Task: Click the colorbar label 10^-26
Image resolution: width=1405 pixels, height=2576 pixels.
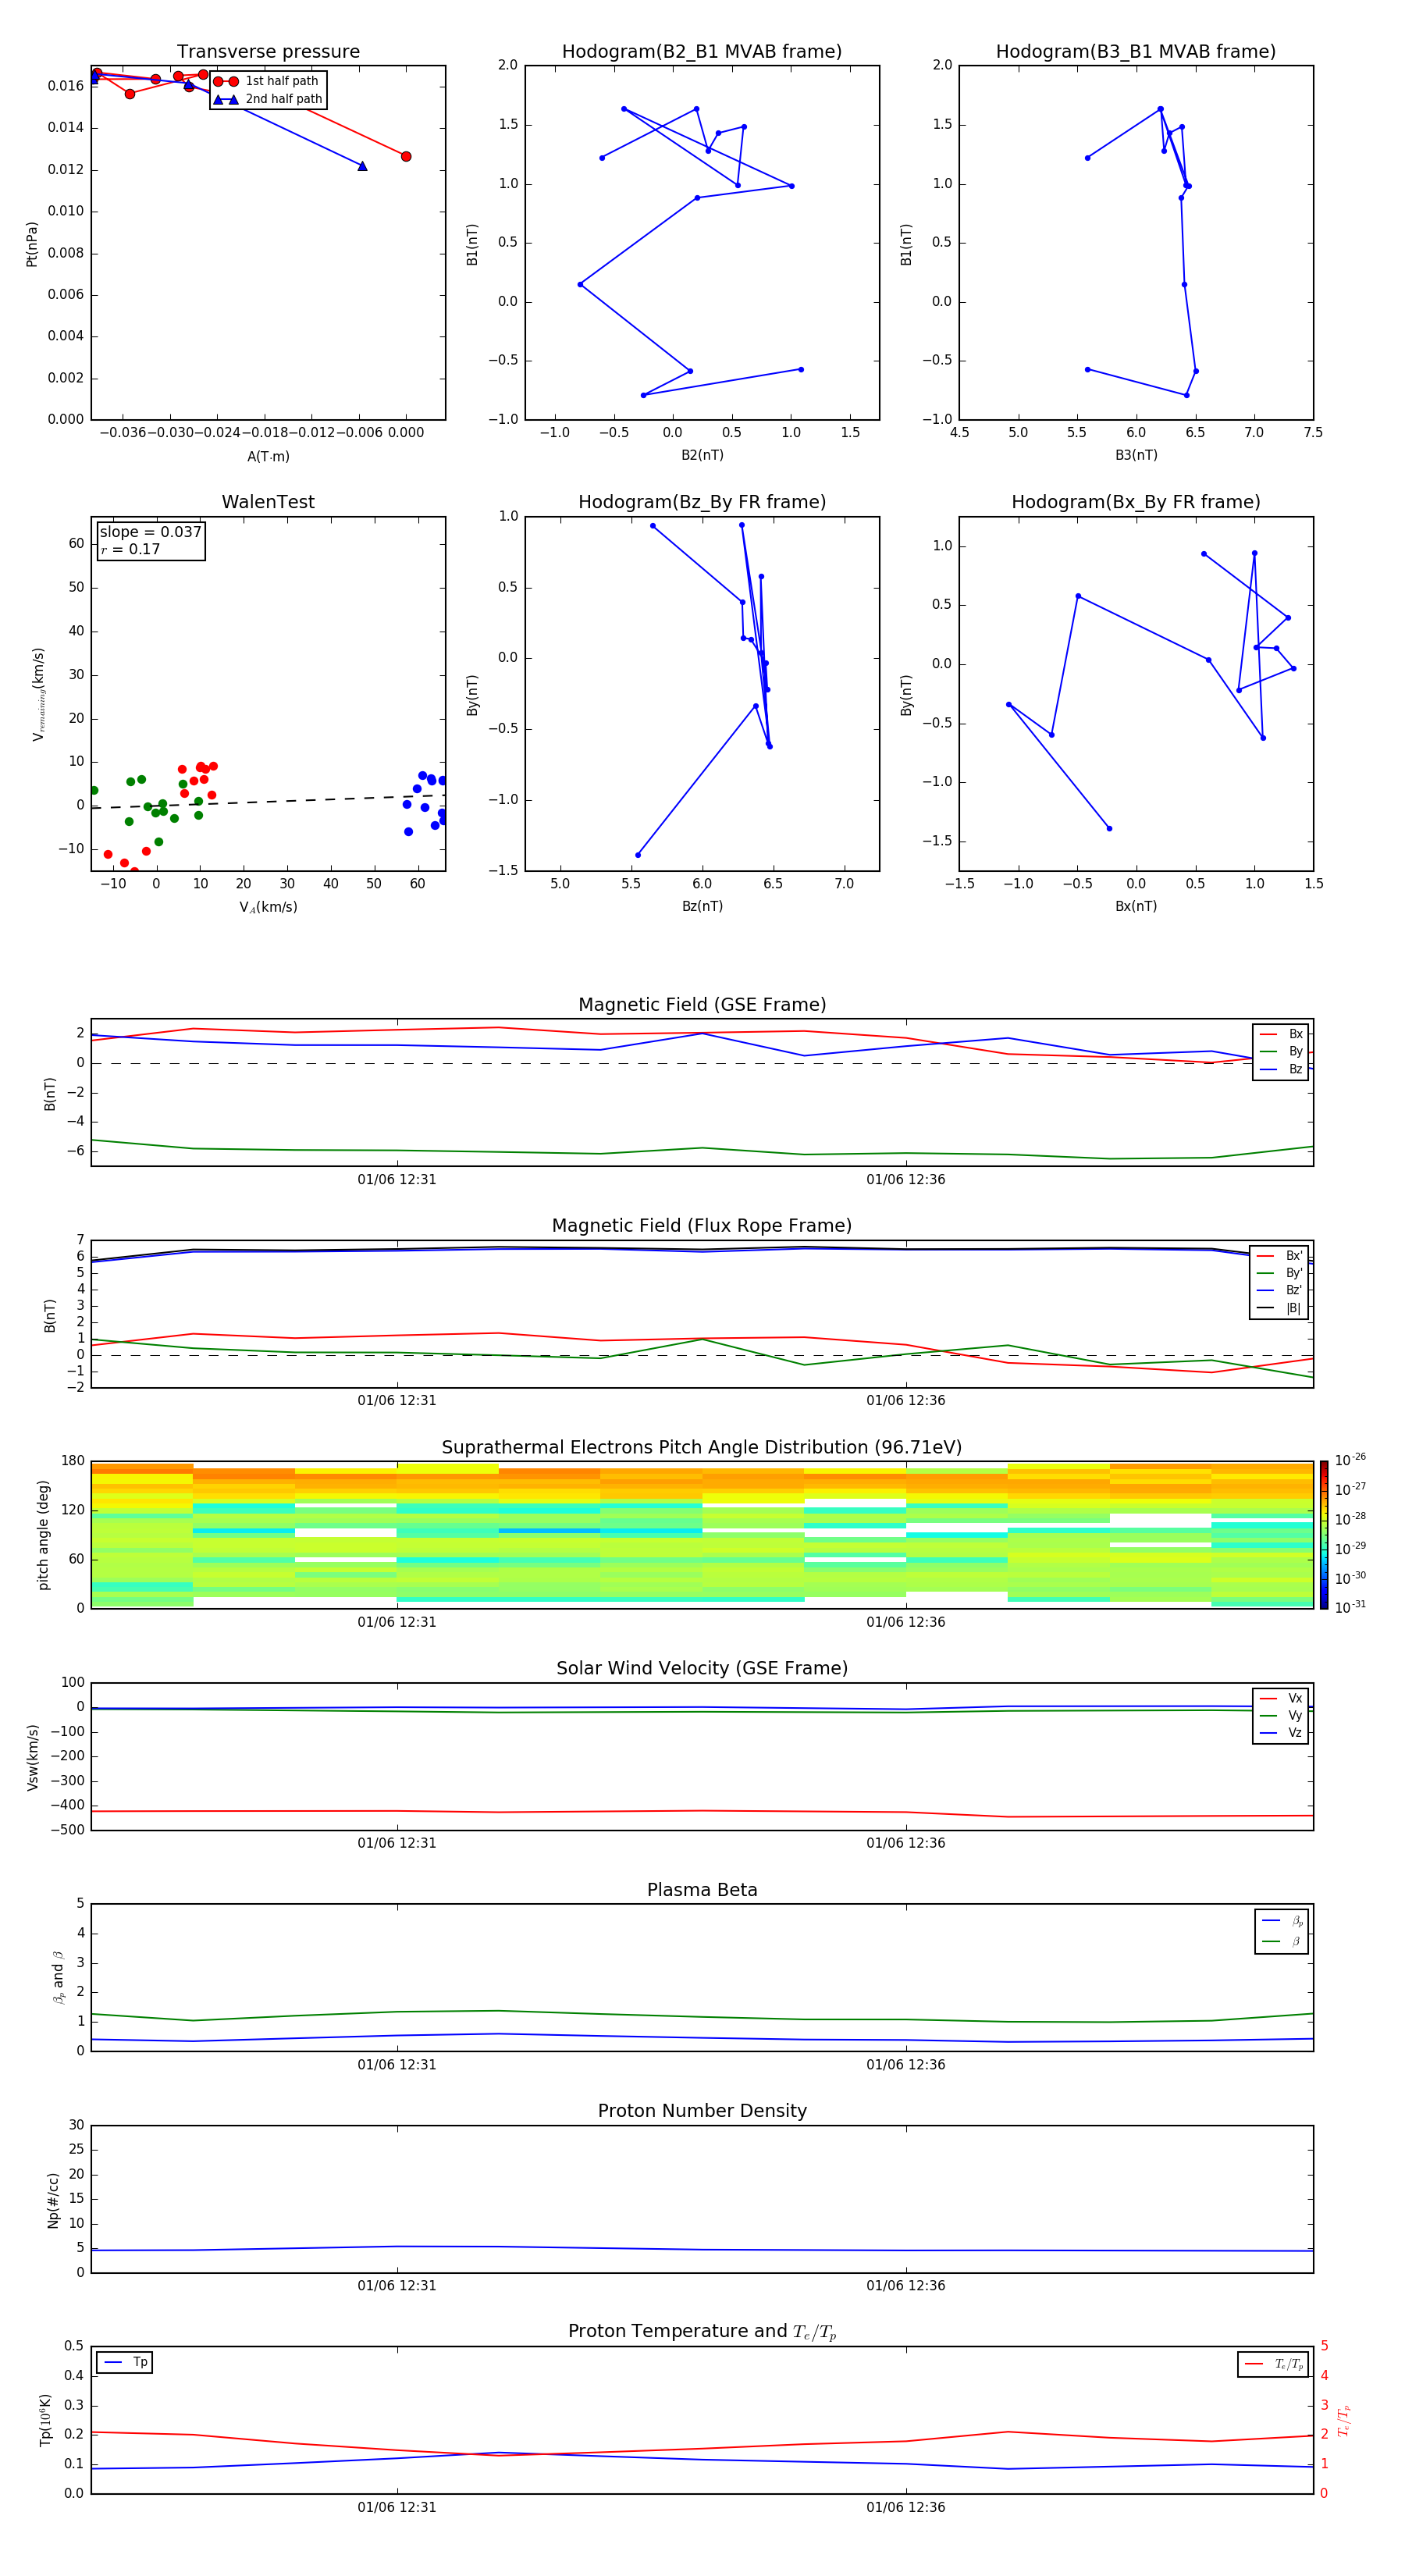Action: [1350, 1460]
